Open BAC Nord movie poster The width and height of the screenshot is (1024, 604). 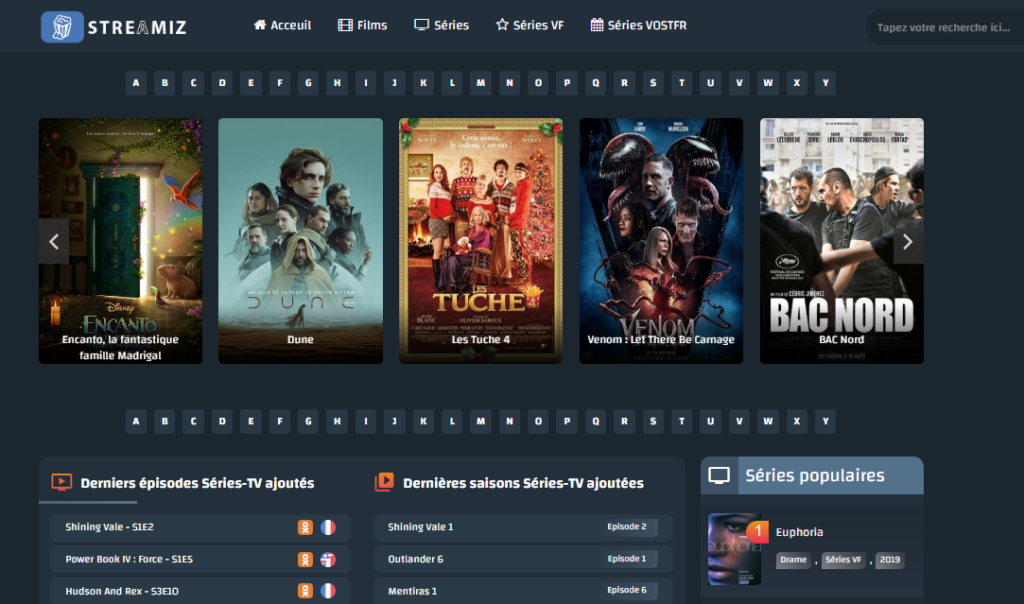pos(842,241)
